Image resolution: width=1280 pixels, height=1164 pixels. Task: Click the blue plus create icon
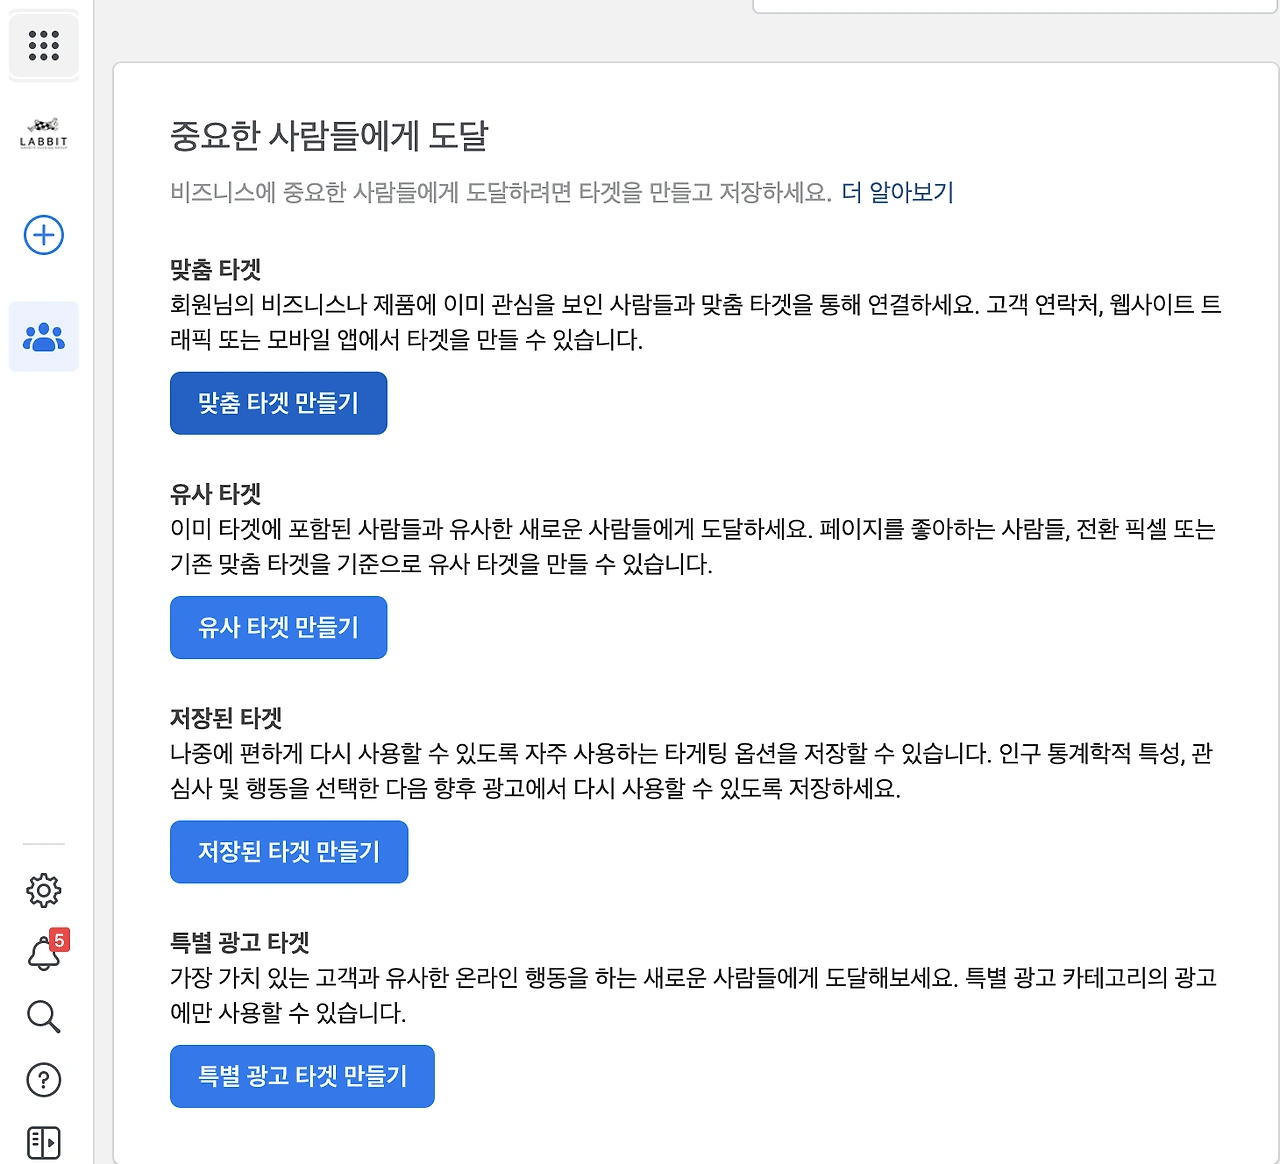click(x=44, y=235)
